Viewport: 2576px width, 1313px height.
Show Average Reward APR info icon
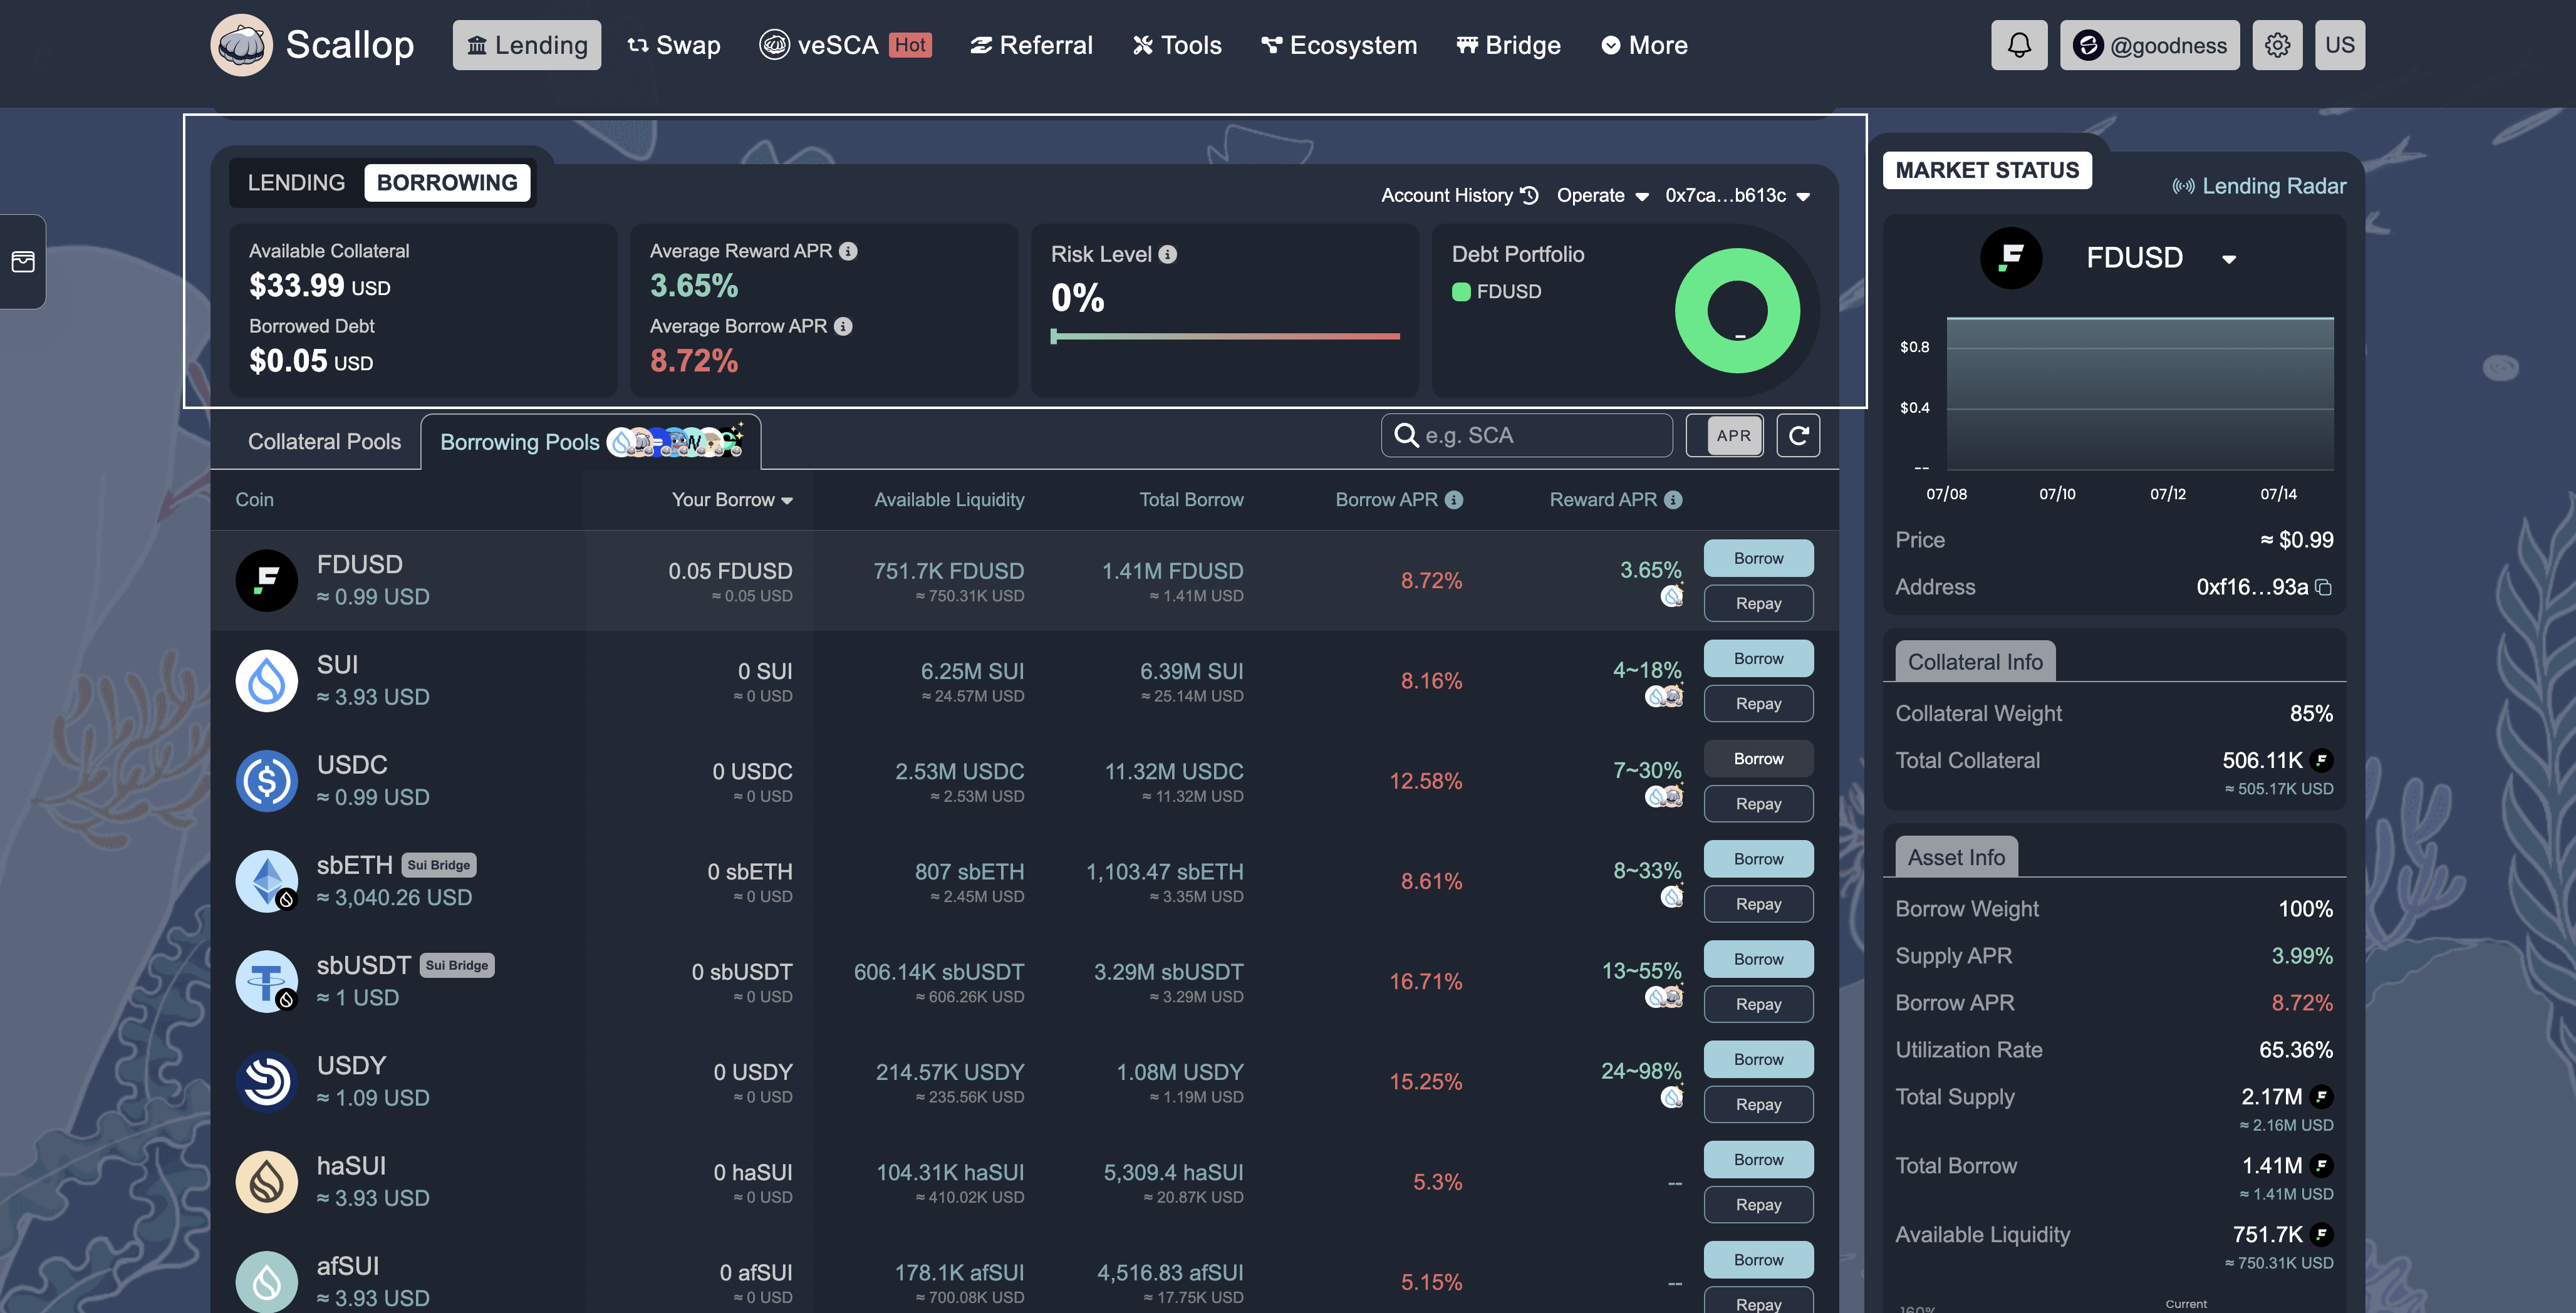(848, 251)
